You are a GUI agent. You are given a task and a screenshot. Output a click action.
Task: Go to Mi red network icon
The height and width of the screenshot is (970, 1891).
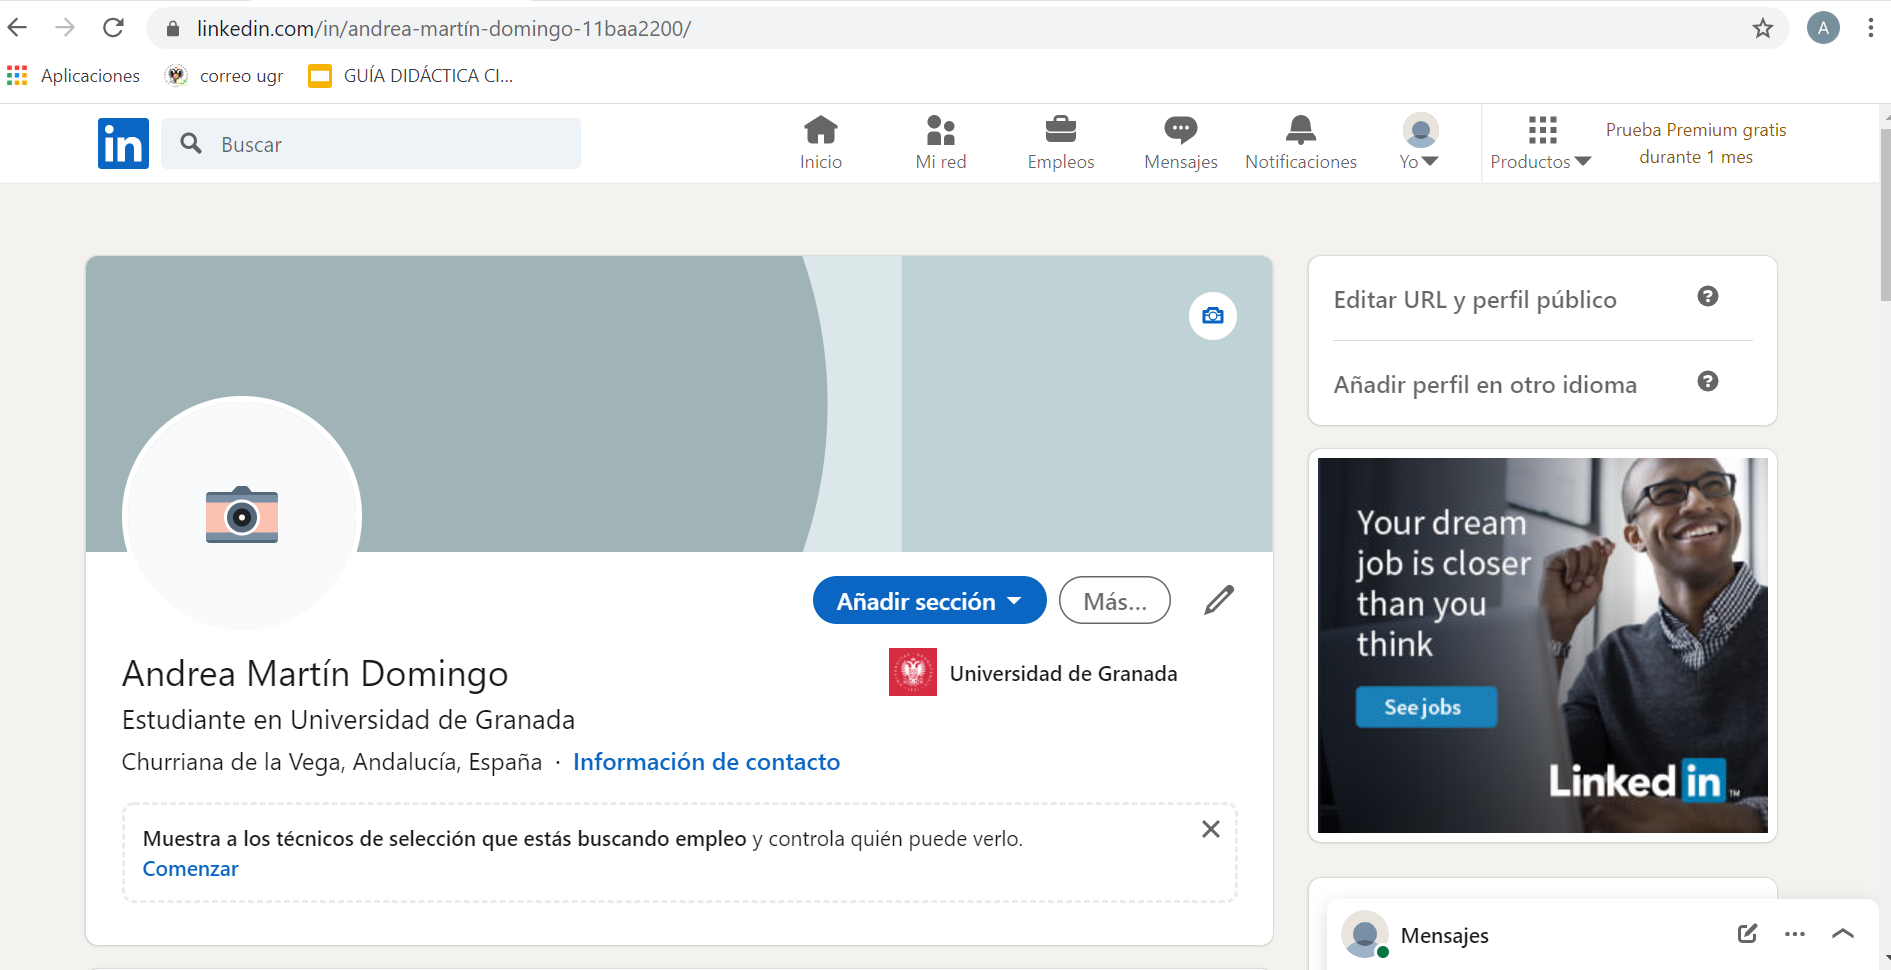tap(940, 130)
